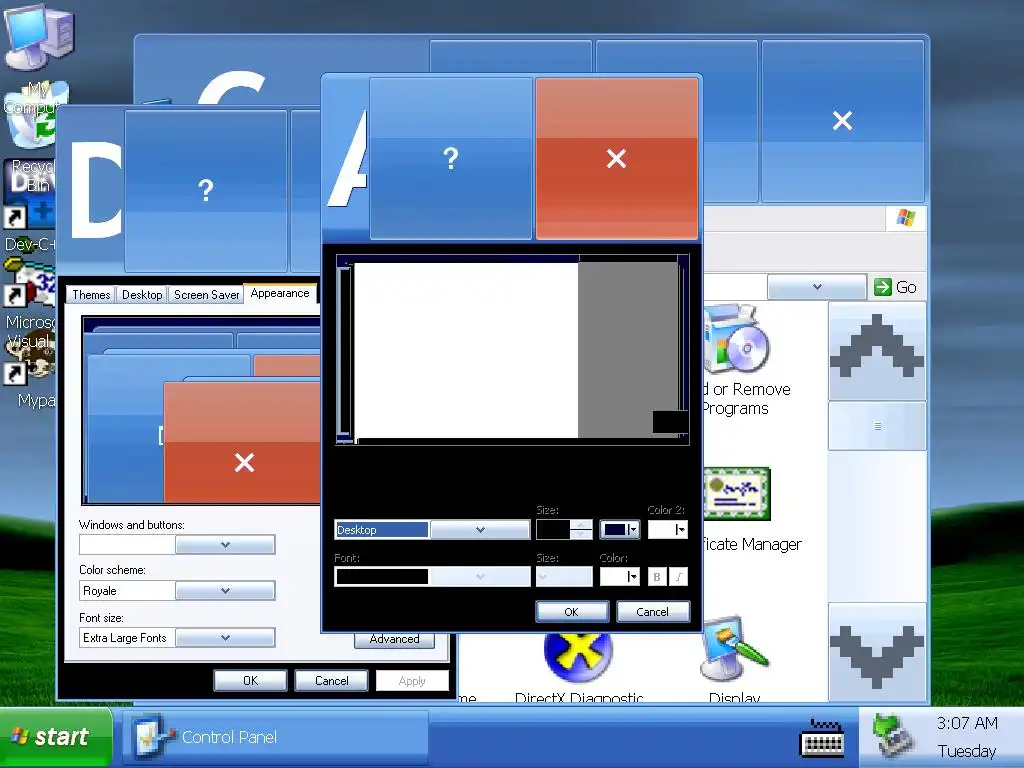The image size is (1024, 768).
Task: Click the Item field showing Desktop
Action: point(381,530)
